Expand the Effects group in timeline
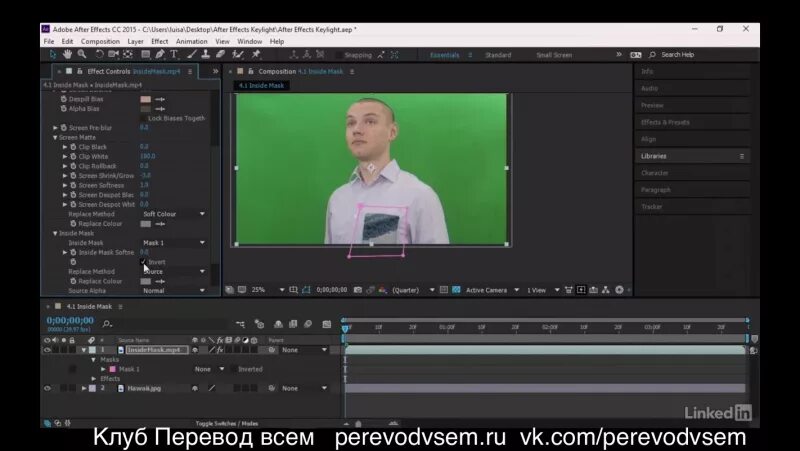This screenshot has width=800, height=451. click(94, 379)
